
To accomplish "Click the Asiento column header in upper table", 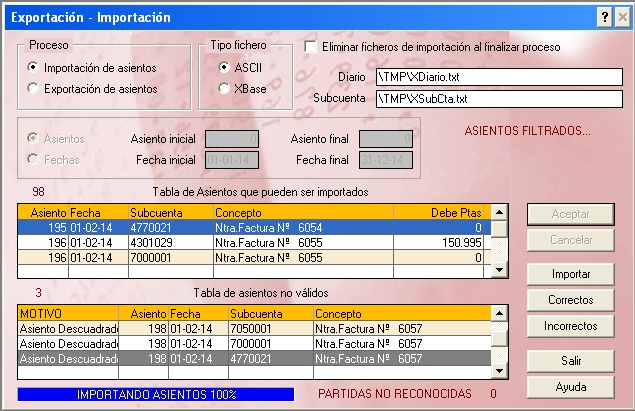I will (x=43, y=213).
